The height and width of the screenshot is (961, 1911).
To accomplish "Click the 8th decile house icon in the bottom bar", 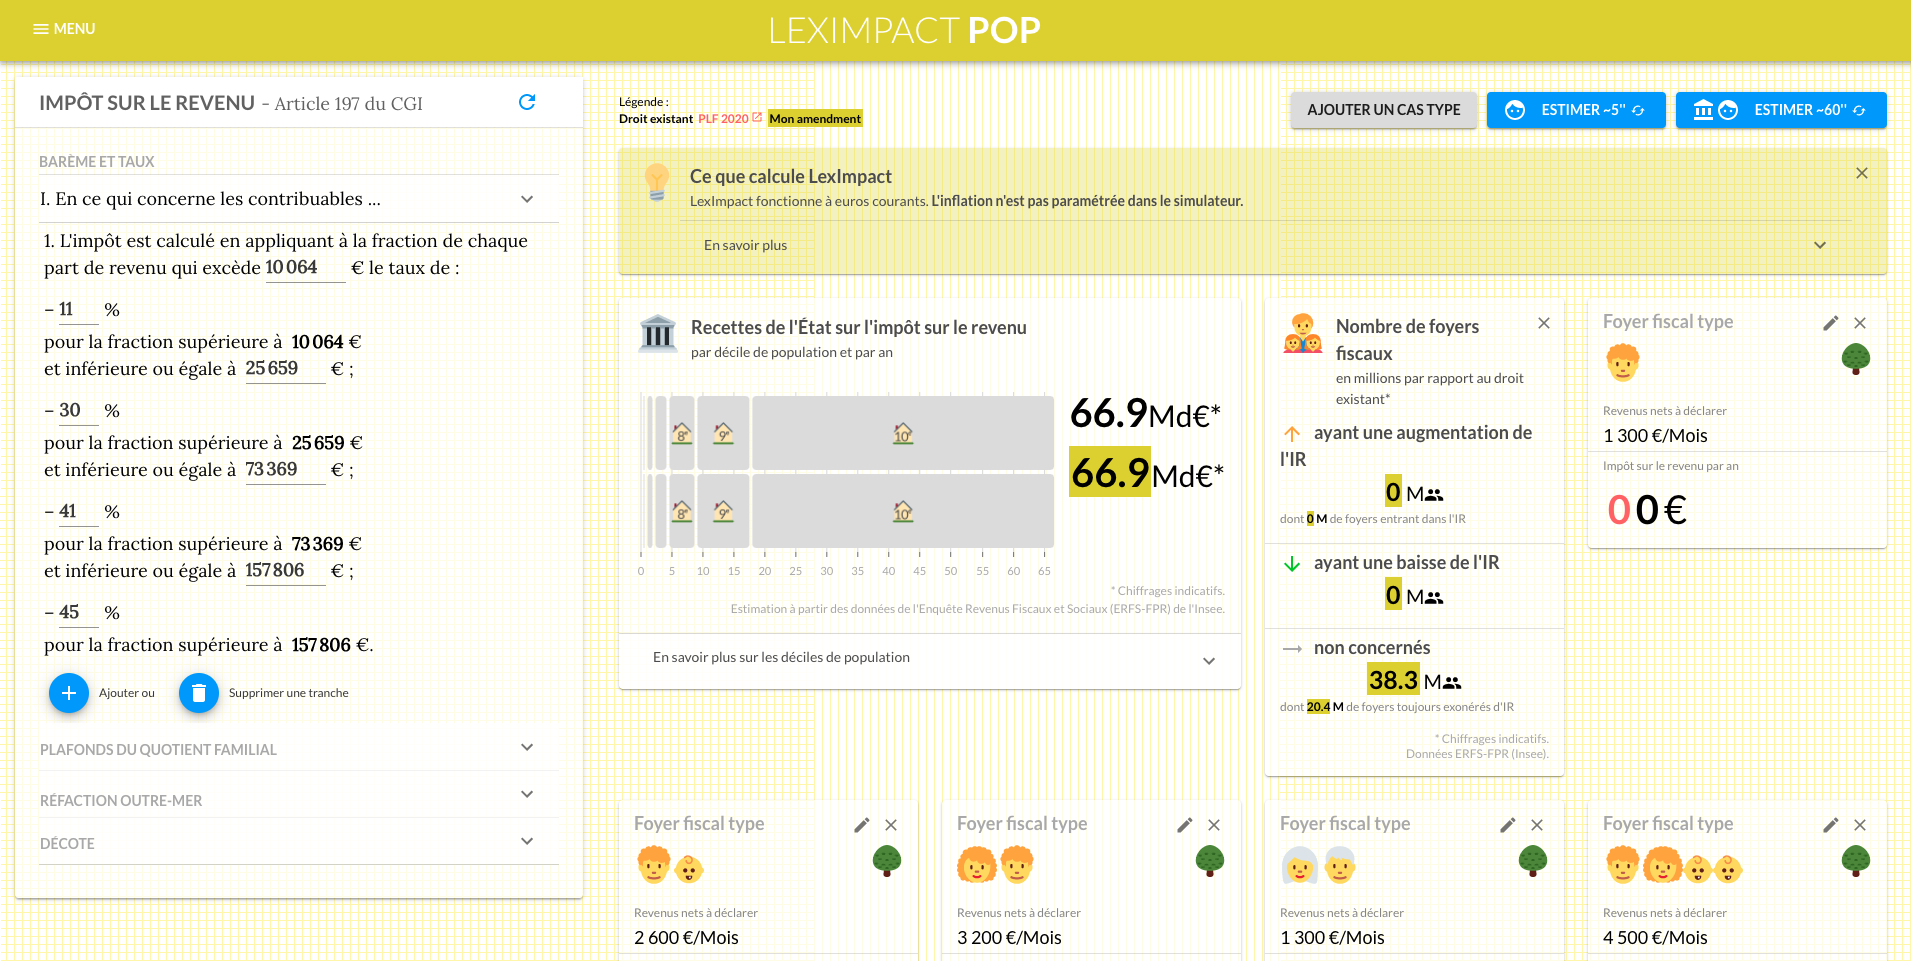I will tap(682, 511).
